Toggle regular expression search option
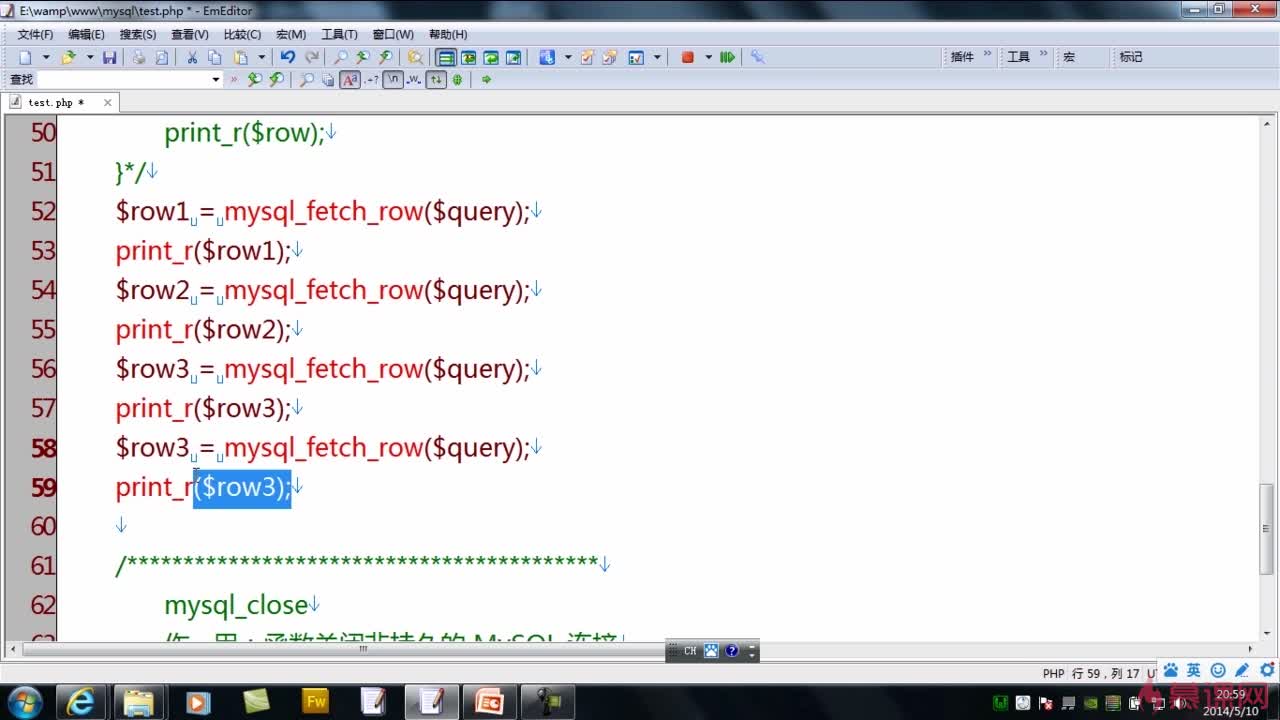Viewport: 1280px width, 720px height. click(371, 79)
